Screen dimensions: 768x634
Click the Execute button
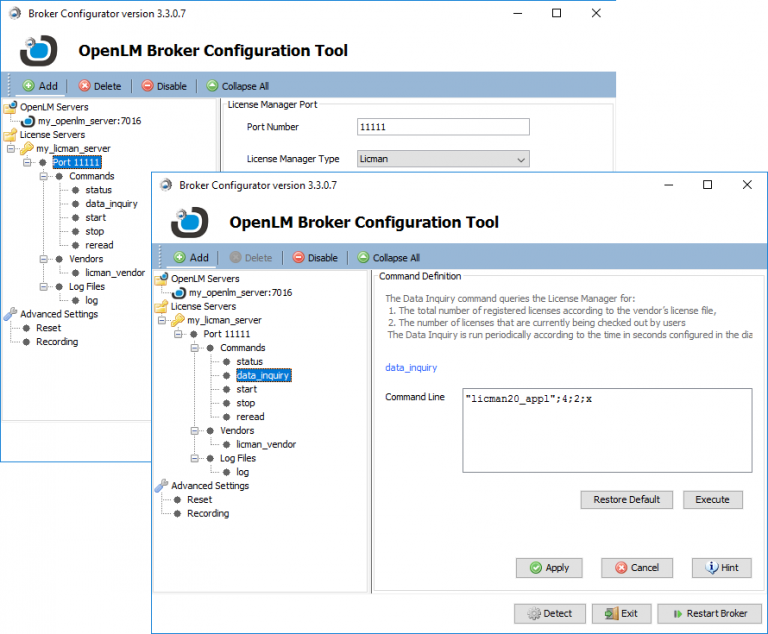coord(712,499)
